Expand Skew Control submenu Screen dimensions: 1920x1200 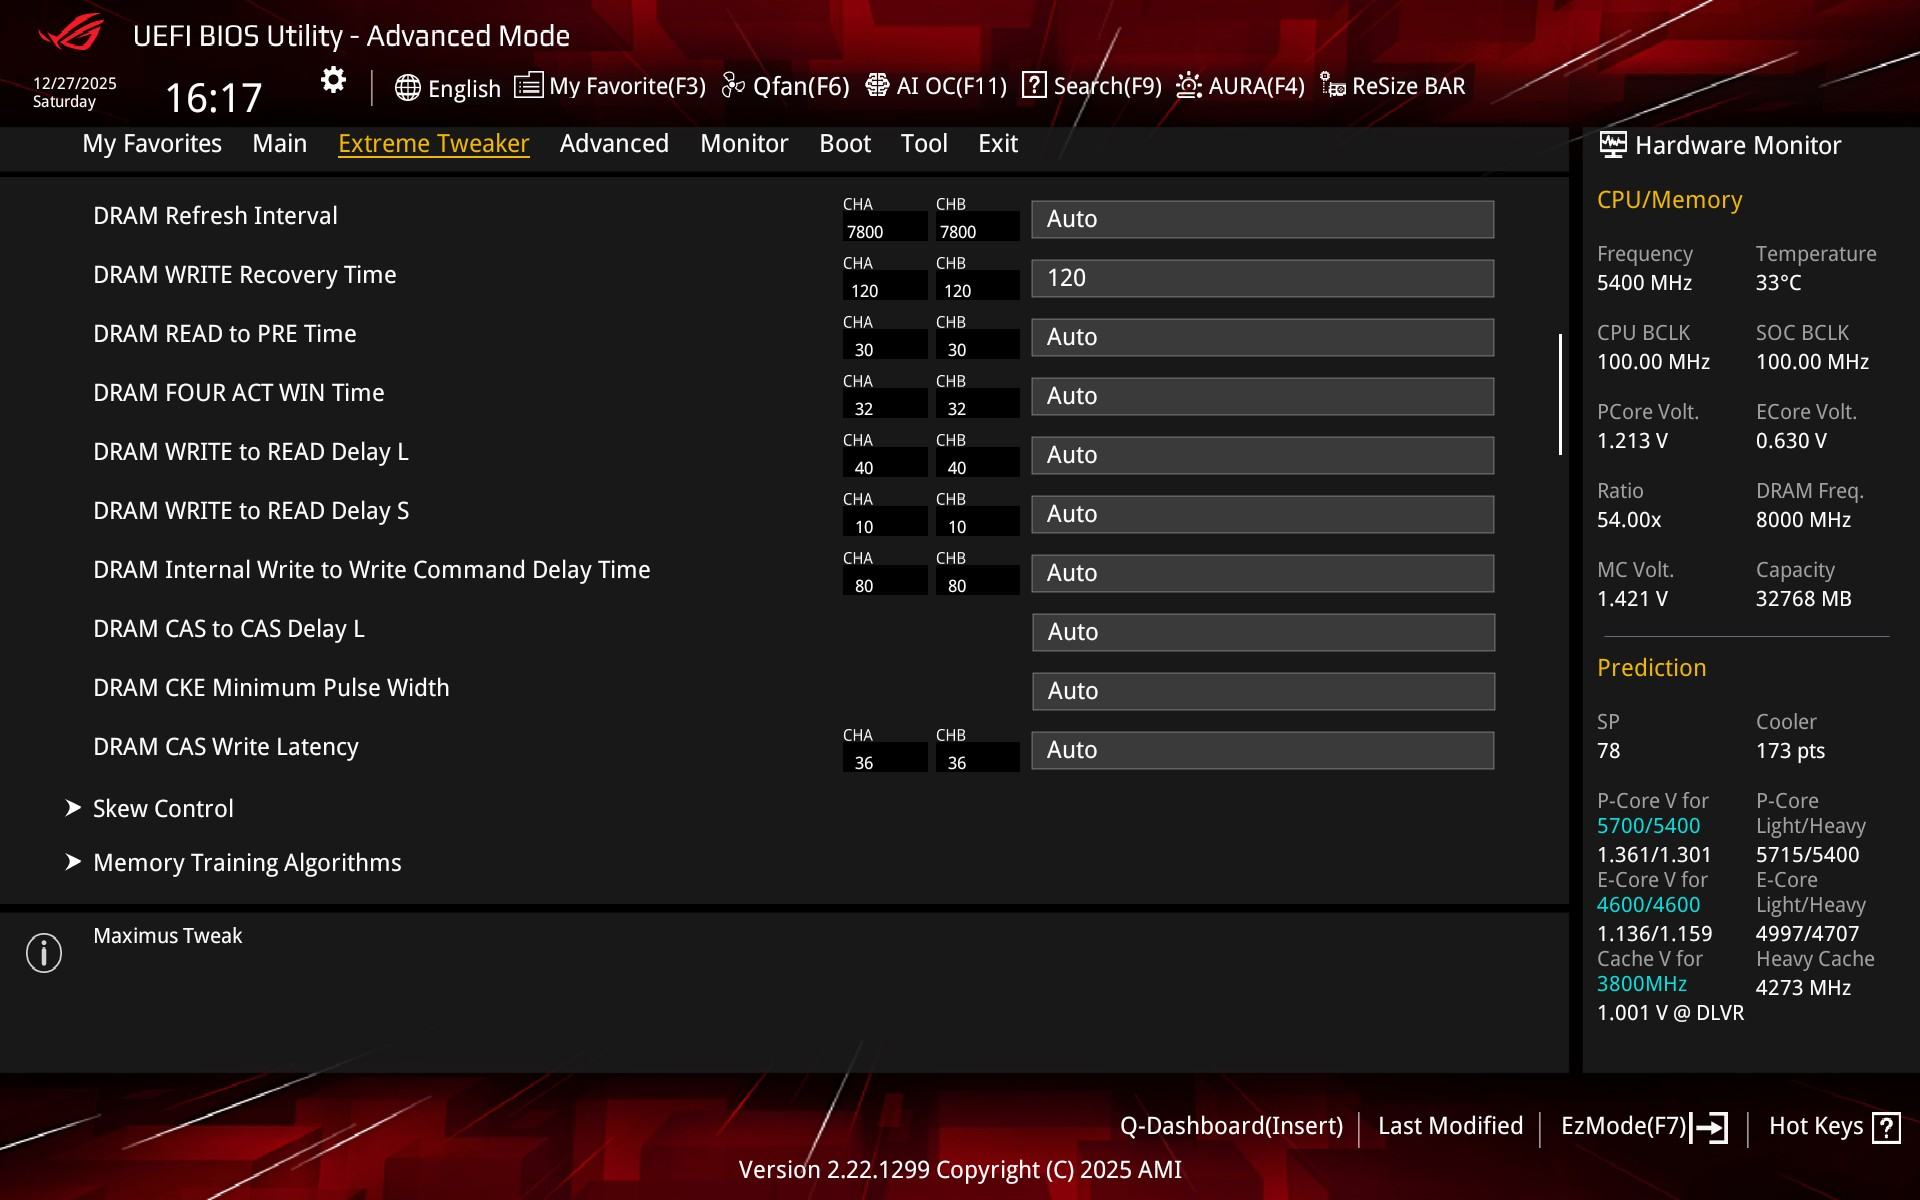[163, 808]
